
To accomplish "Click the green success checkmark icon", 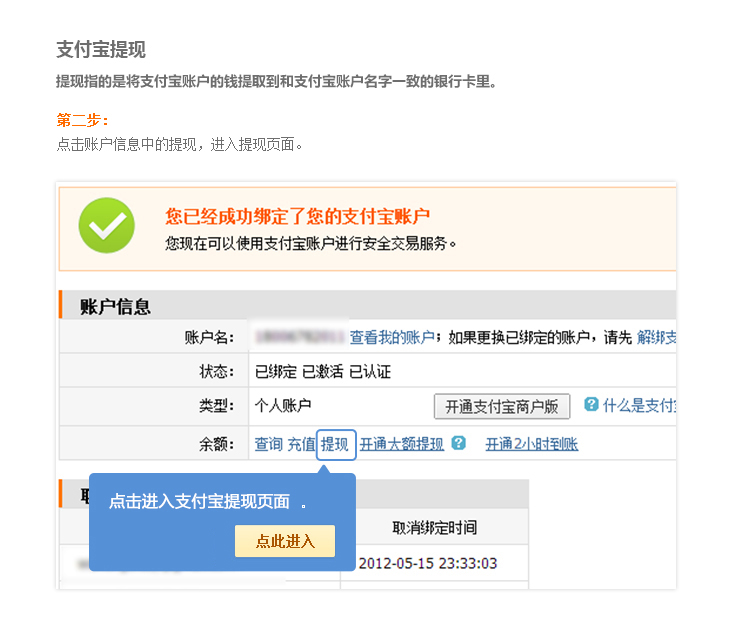I will click(x=106, y=225).
